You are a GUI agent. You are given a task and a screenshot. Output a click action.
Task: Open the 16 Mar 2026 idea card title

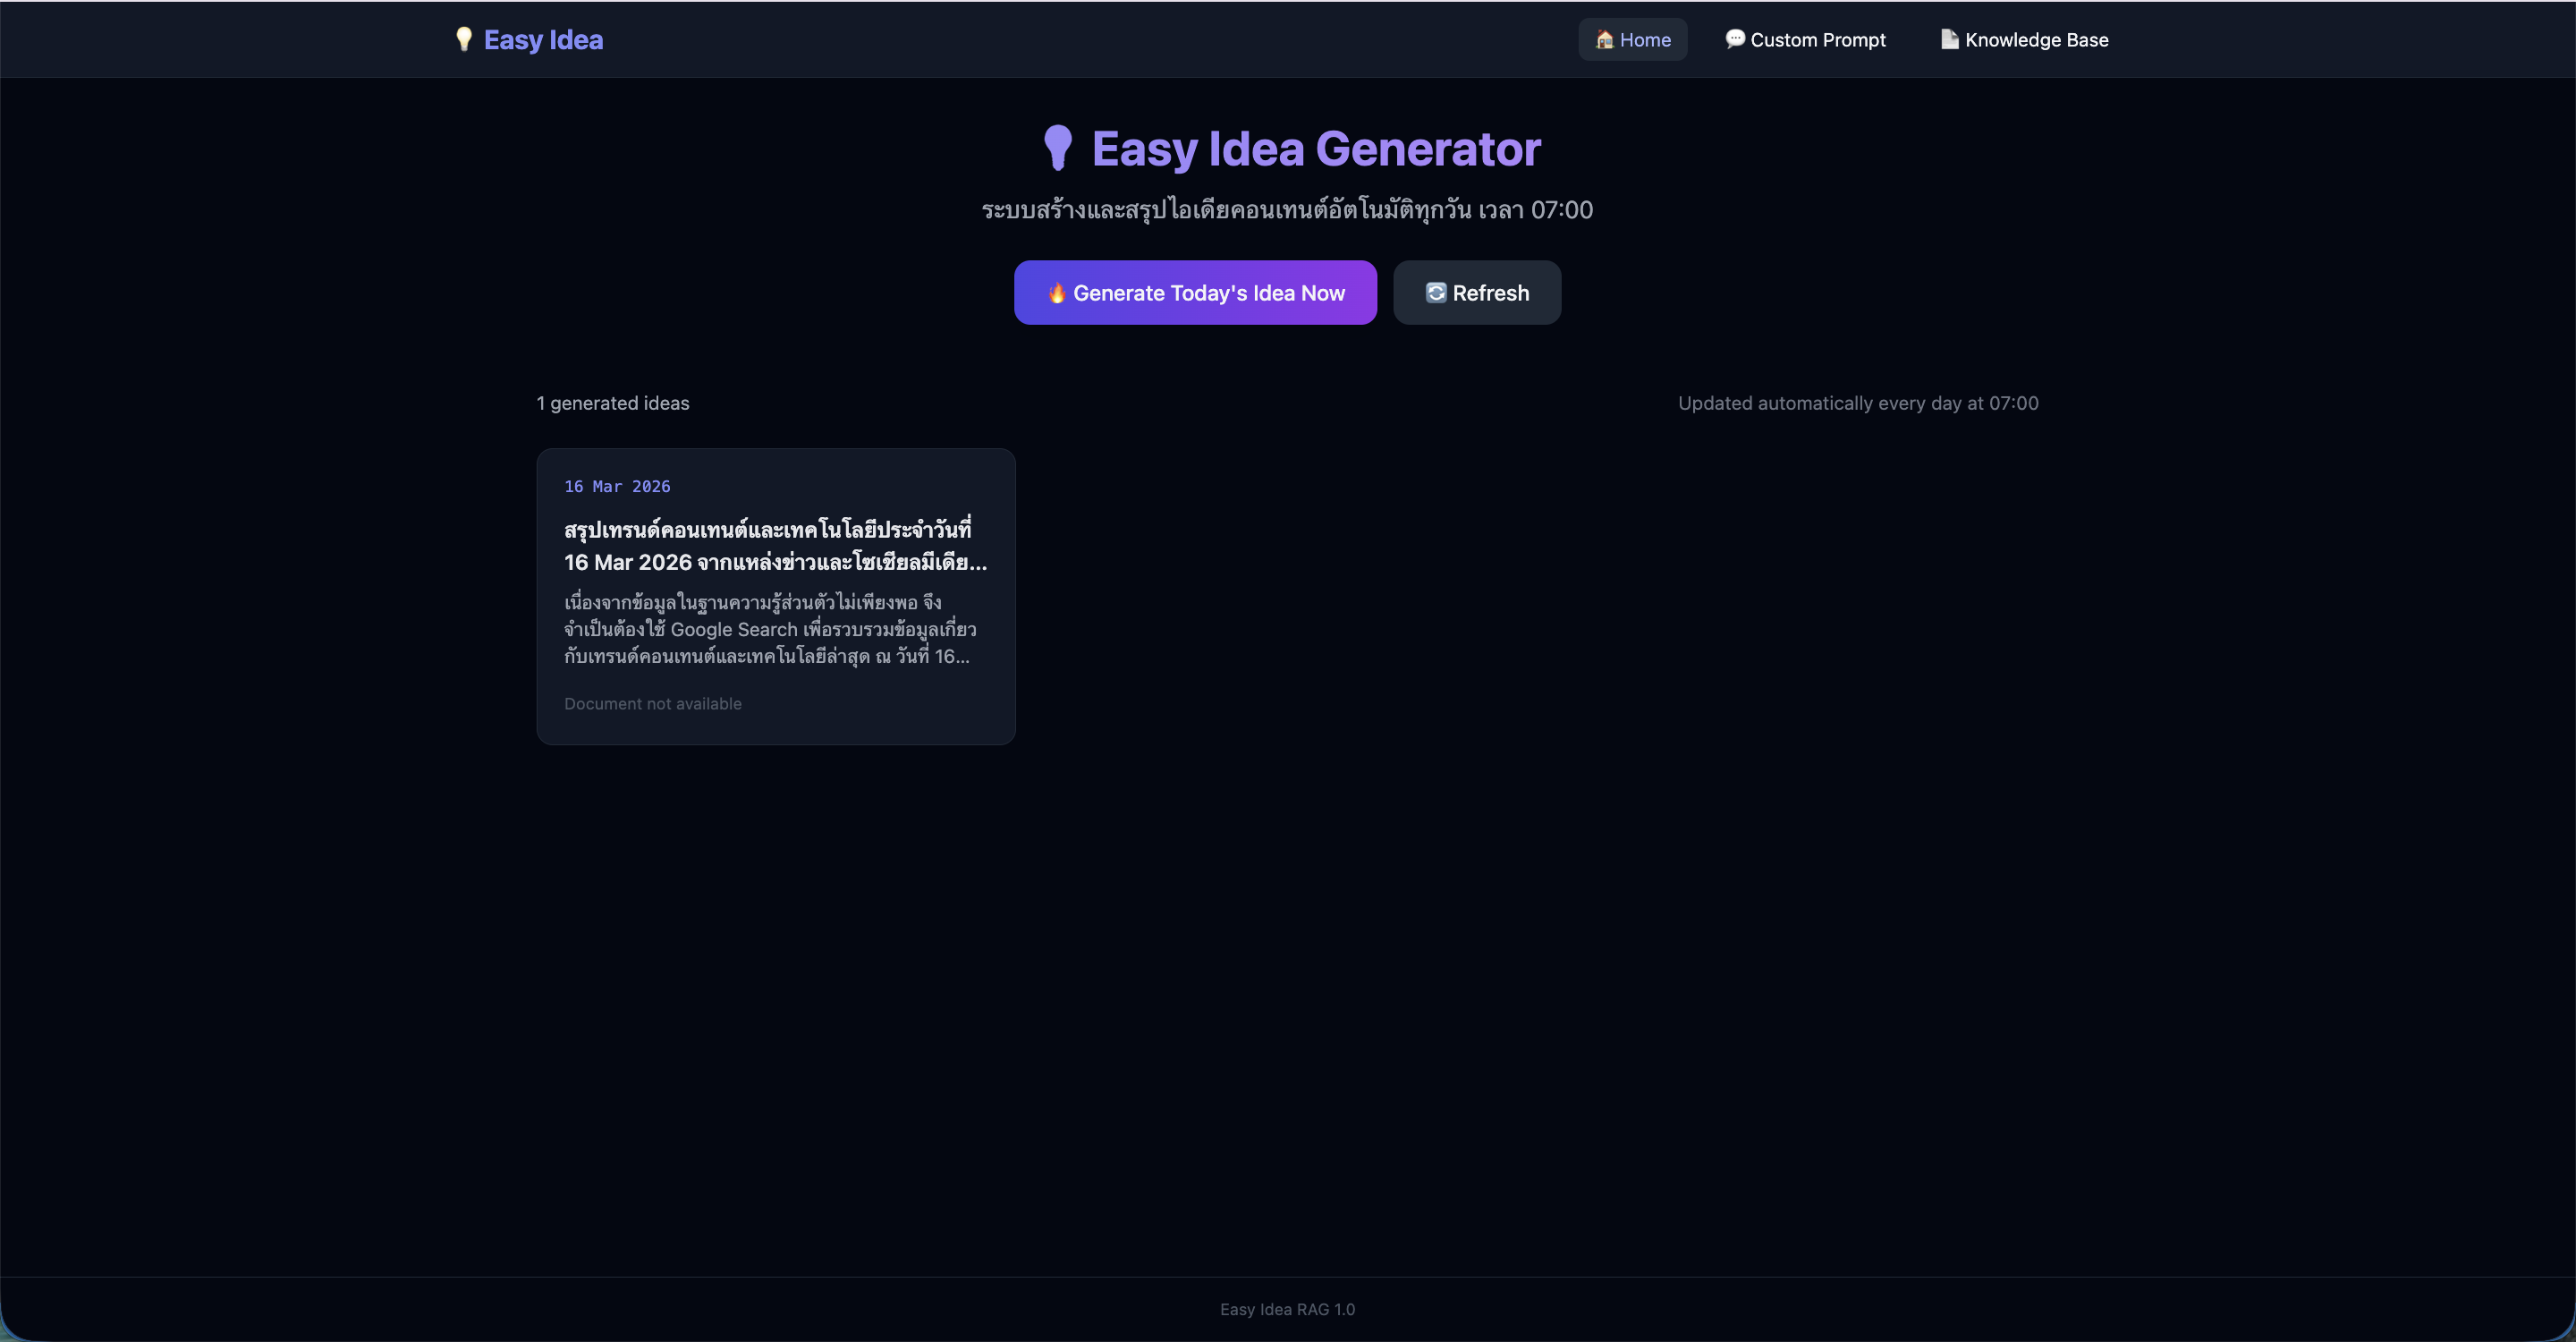pyautogui.click(x=774, y=545)
